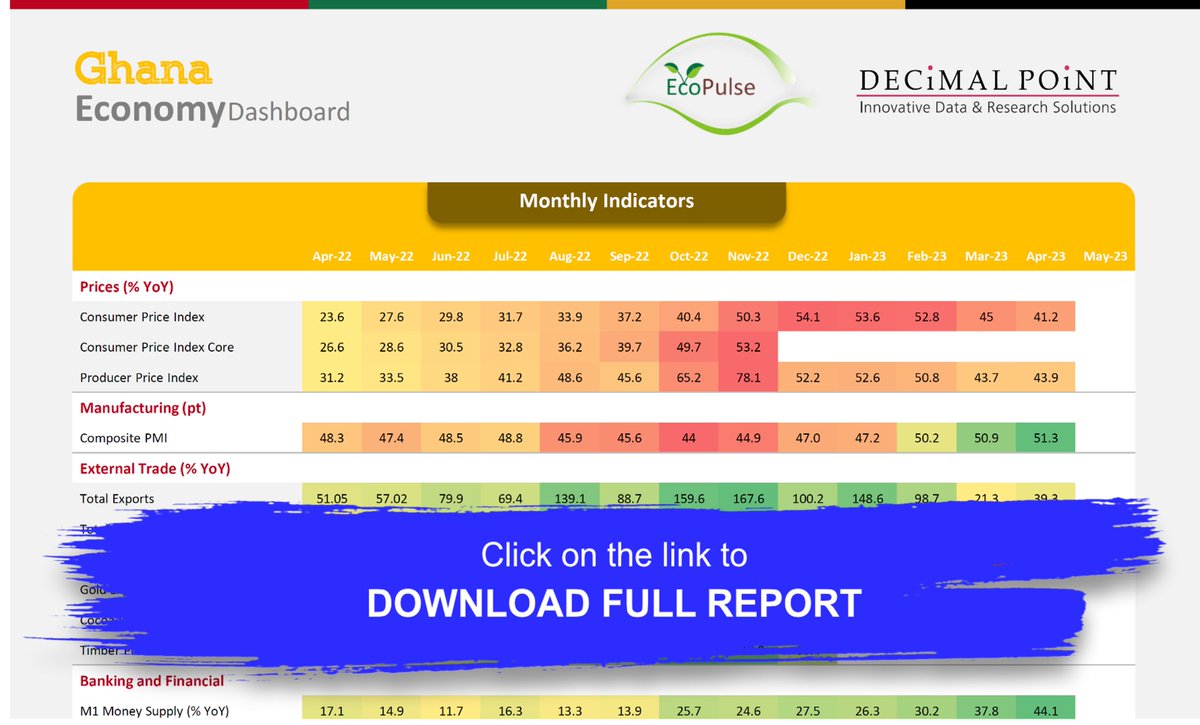Click Consumer Price Index value 45 for Mar-23
Viewport: 1200px width, 725px height.
click(986, 317)
